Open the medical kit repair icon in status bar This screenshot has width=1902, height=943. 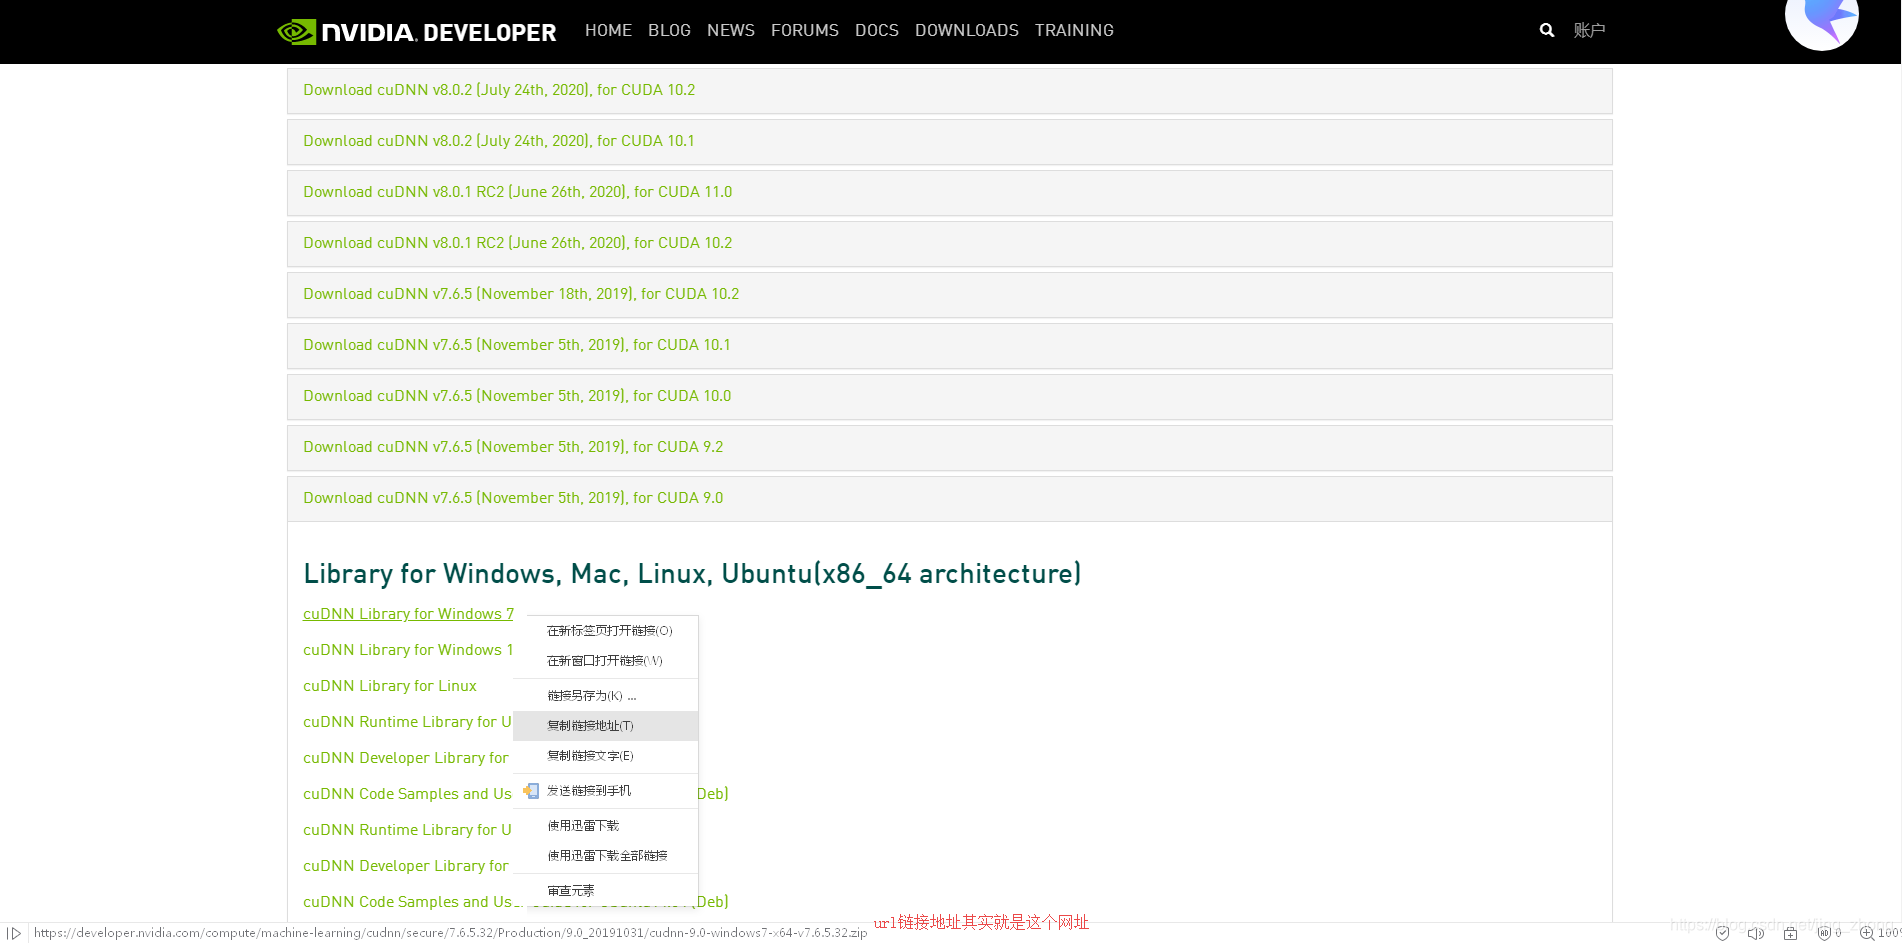click(x=1790, y=933)
